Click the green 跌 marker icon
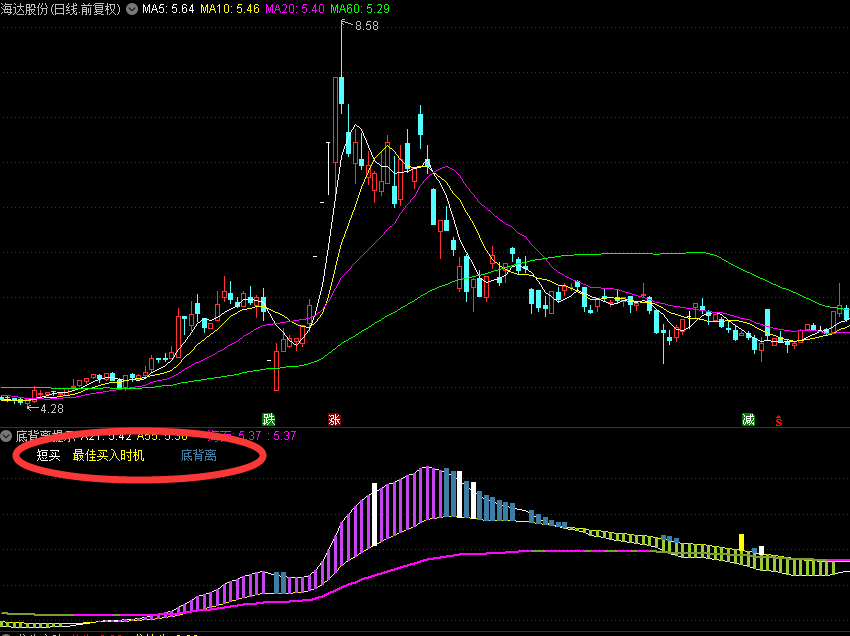The height and width of the screenshot is (636, 850). 268,420
